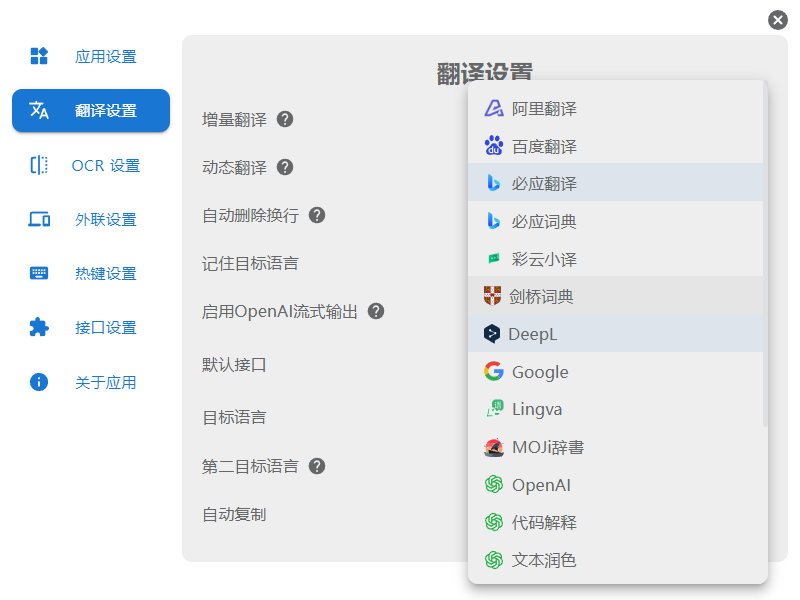Click the OCR 设置 scan icon
Image resolution: width=800 pixels, height=600 pixels.
(x=39, y=165)
